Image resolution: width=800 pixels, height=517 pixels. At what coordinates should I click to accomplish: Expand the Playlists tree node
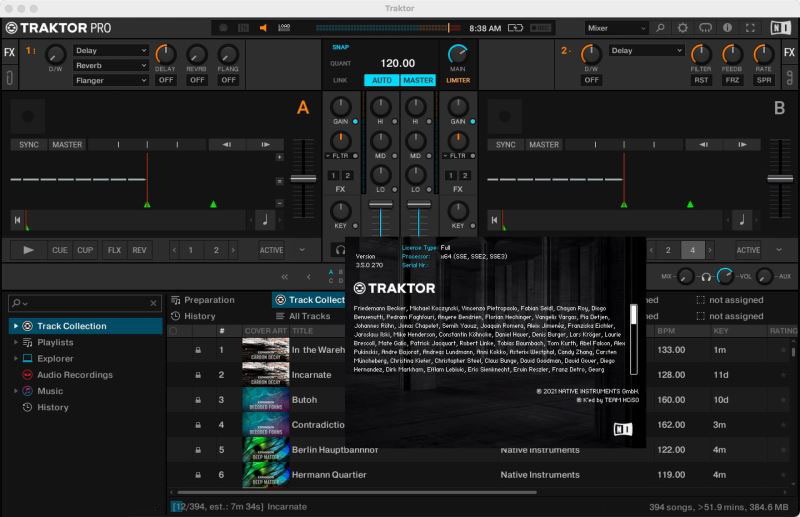pyautogui.click(x=16, y=342)
